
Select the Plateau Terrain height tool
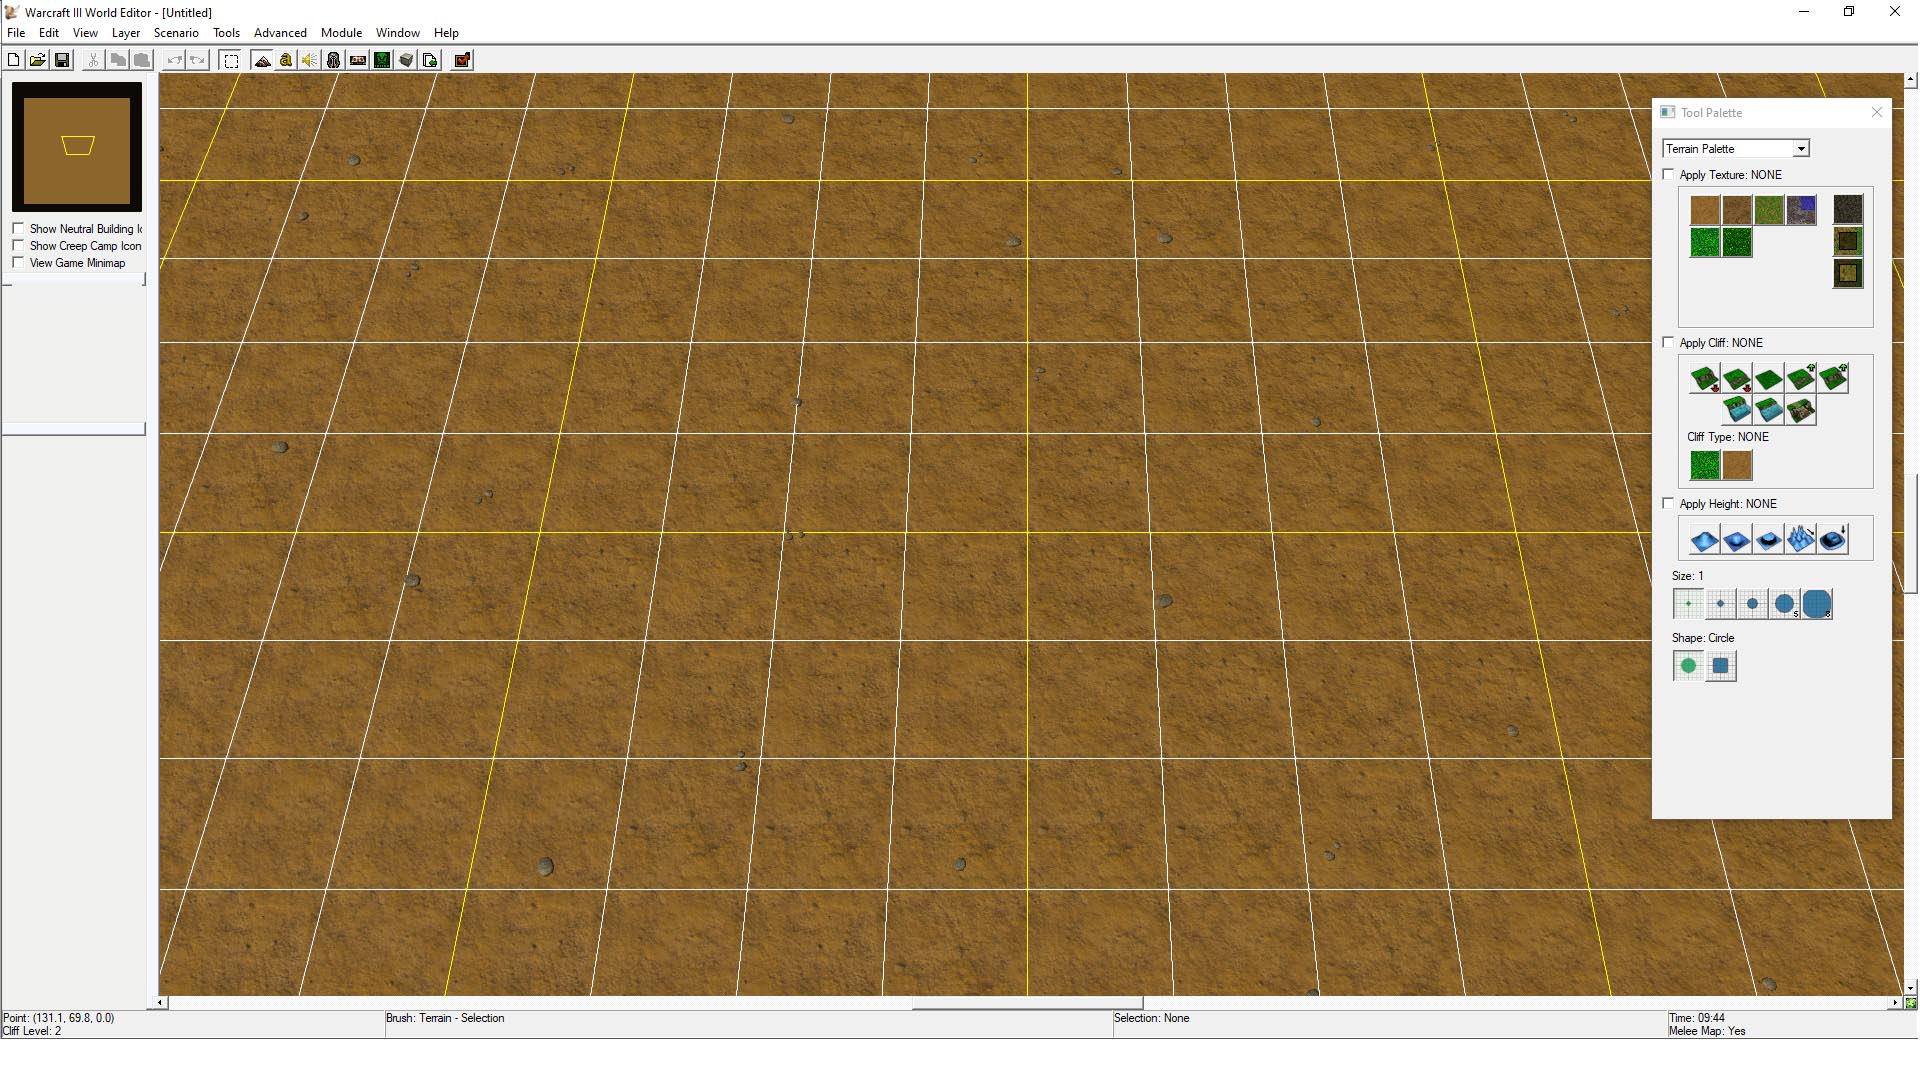click(1767, 539)
